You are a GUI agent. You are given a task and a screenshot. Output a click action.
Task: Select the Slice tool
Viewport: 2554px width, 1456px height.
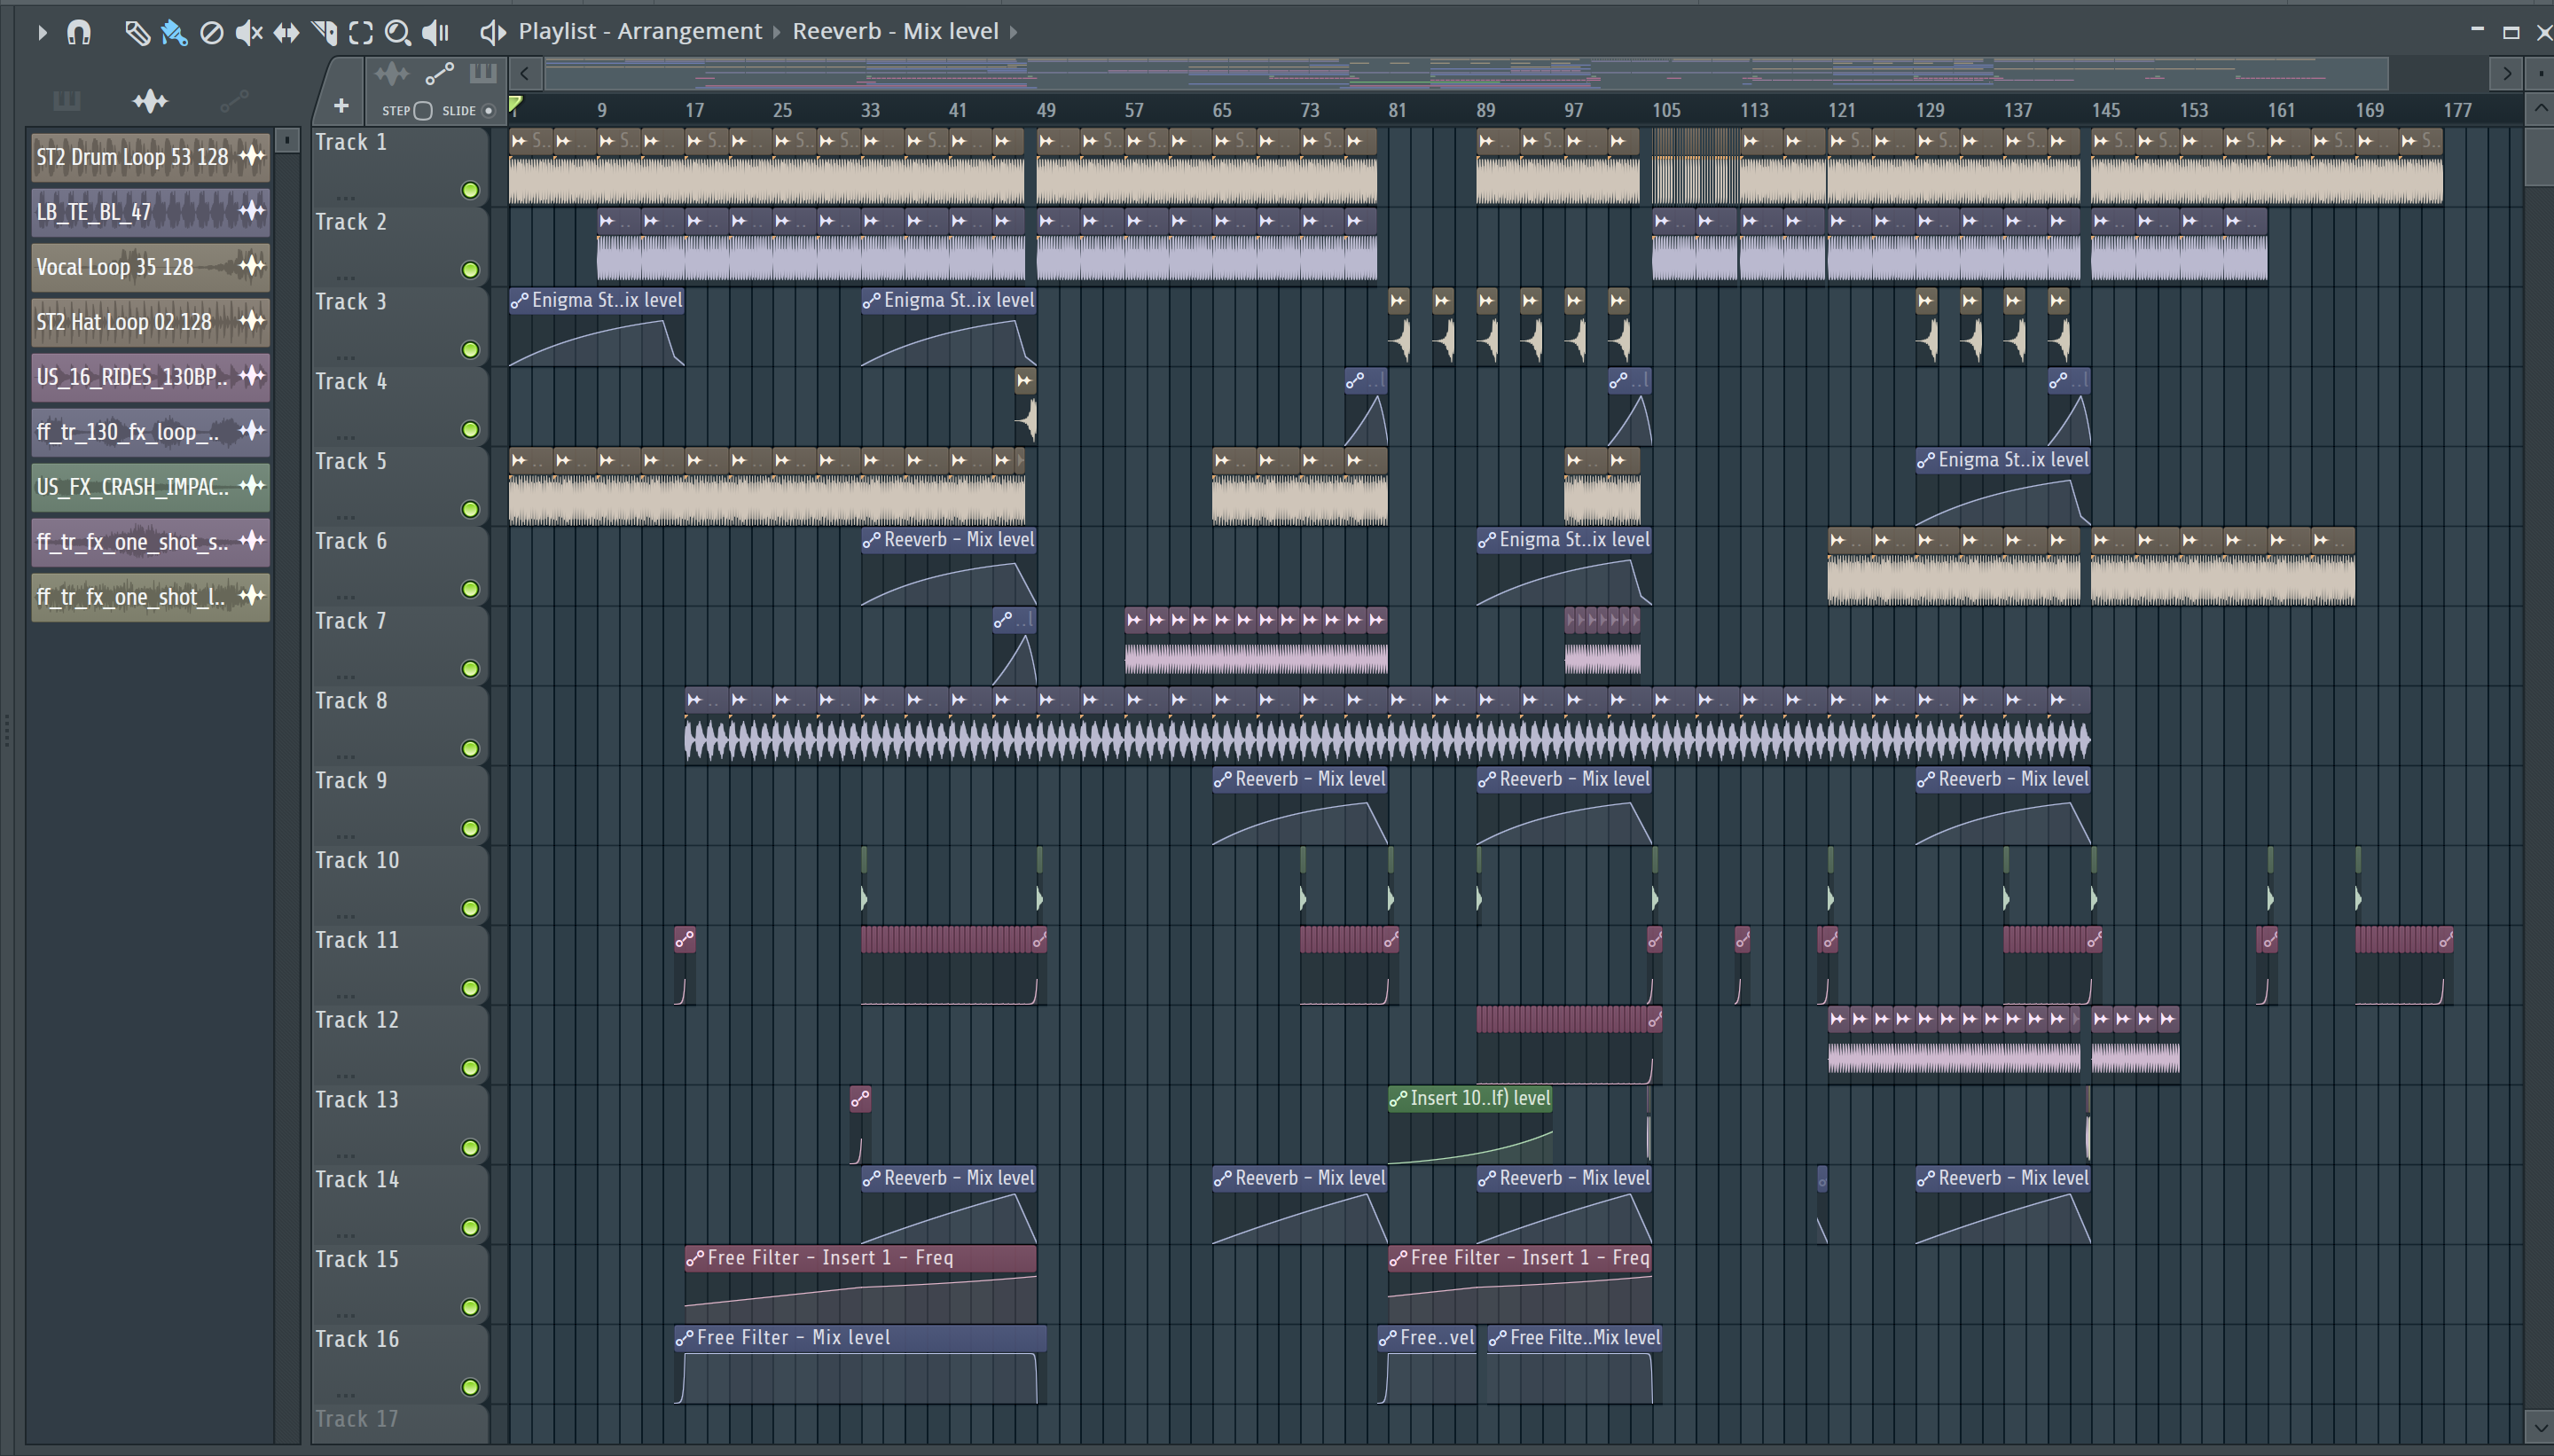point(324,33)
